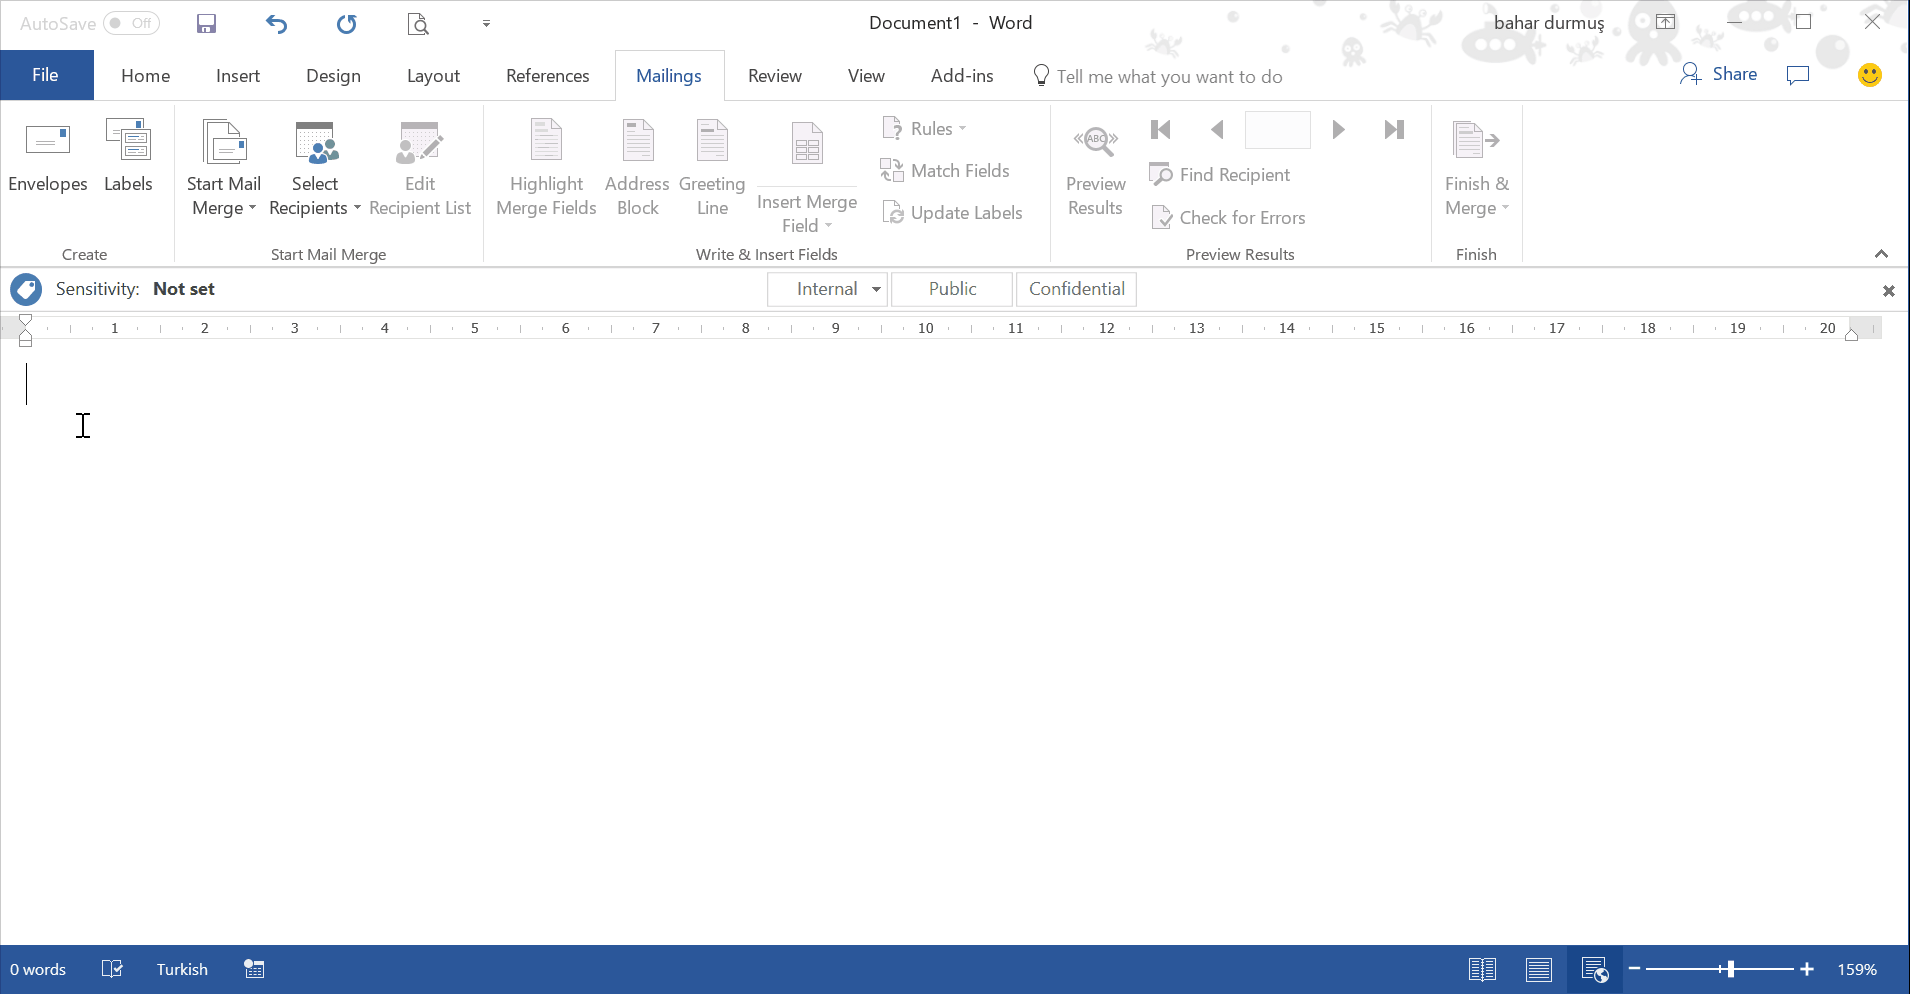This screenshot has width=1910, height=994.
Task: Toggle Preview Results
Action: pos(1095,169)
